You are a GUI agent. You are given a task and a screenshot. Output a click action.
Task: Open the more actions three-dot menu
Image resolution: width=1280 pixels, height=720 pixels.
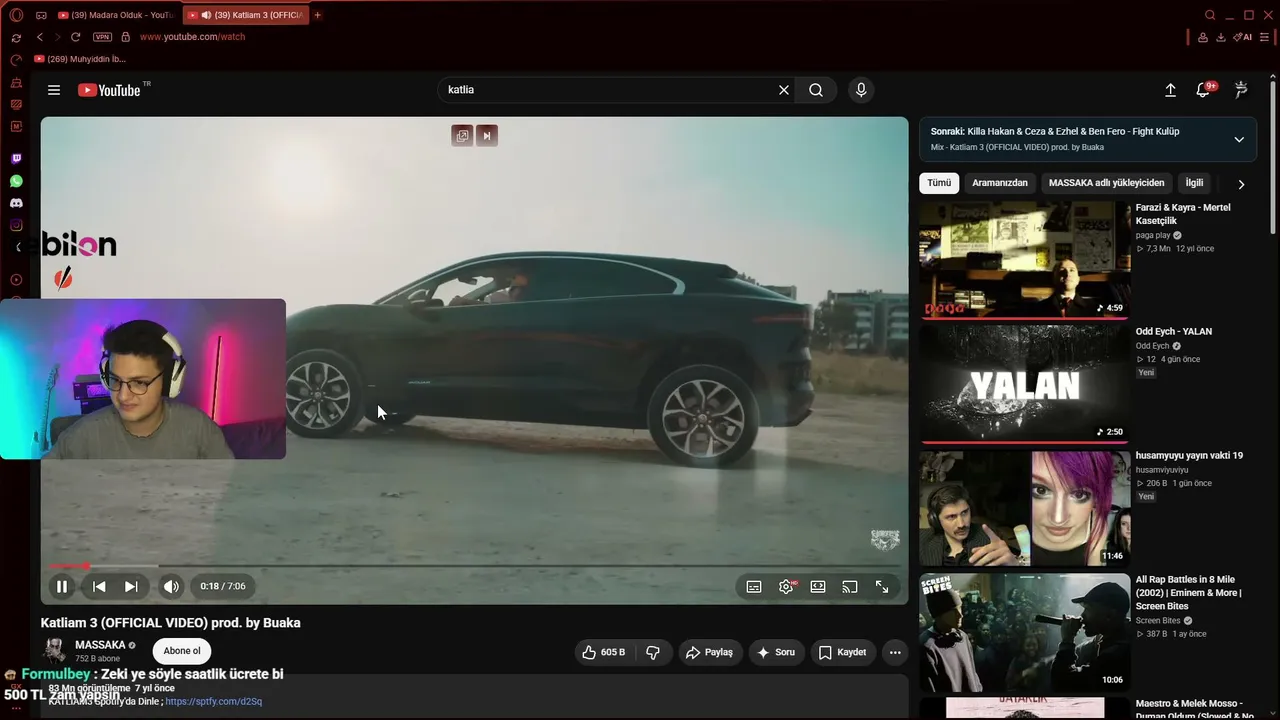(x=895, y=652)
